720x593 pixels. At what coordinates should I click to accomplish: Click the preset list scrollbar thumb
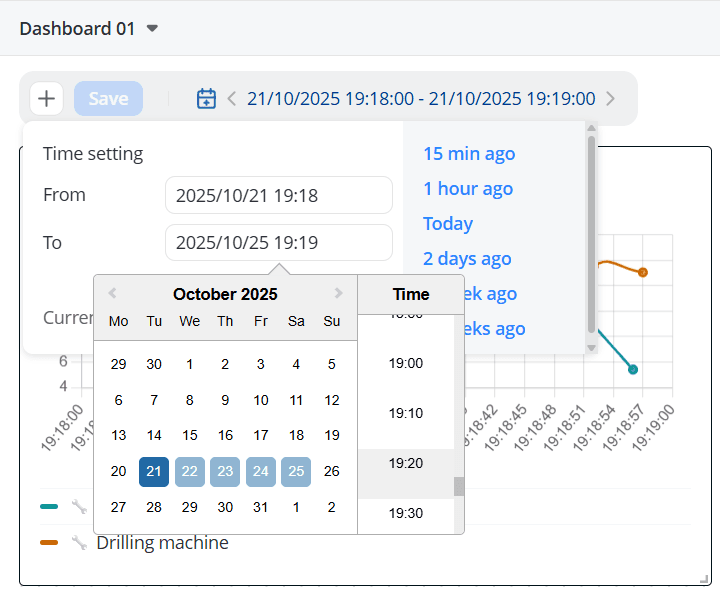click(591, 234)
